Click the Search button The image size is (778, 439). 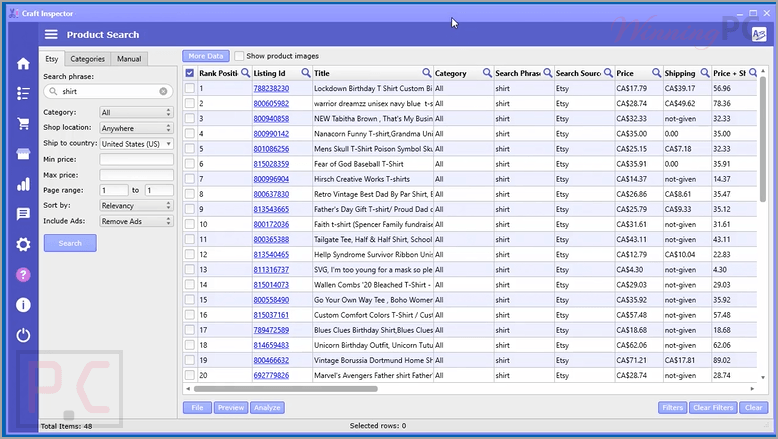(70, 243)
